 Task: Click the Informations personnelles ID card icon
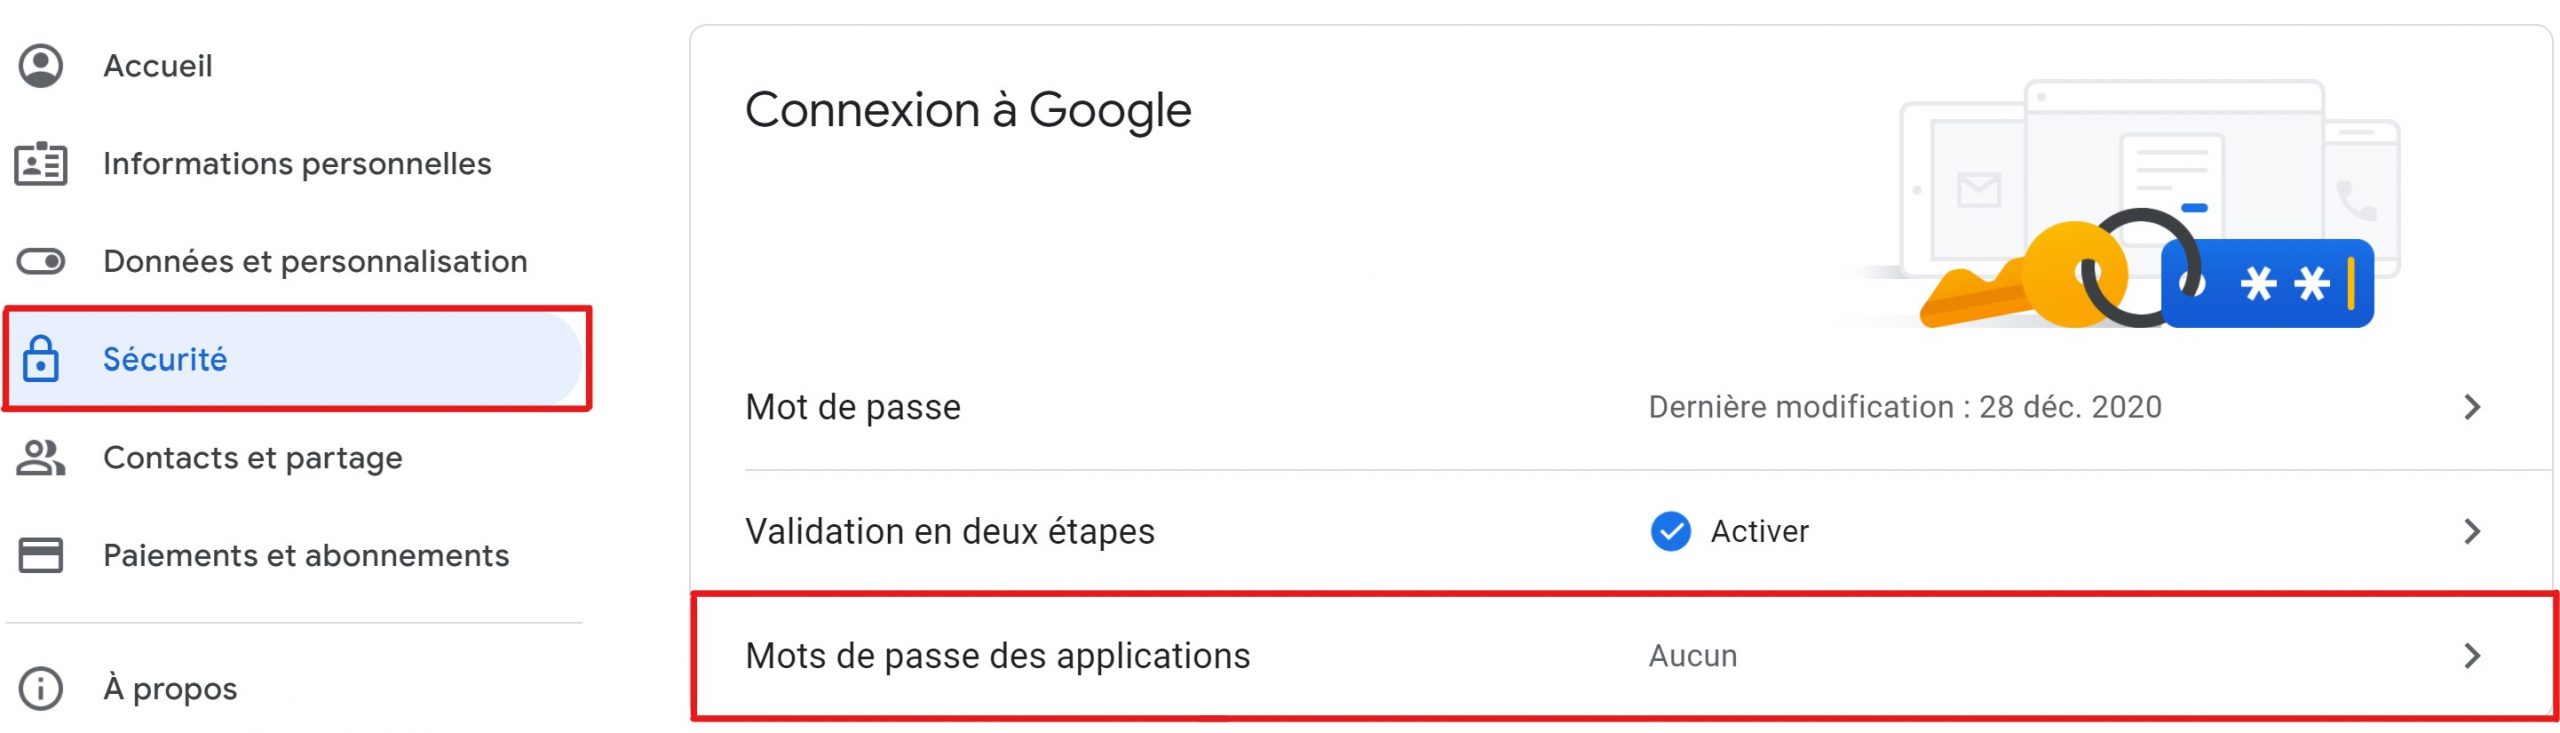pos(41,164)
